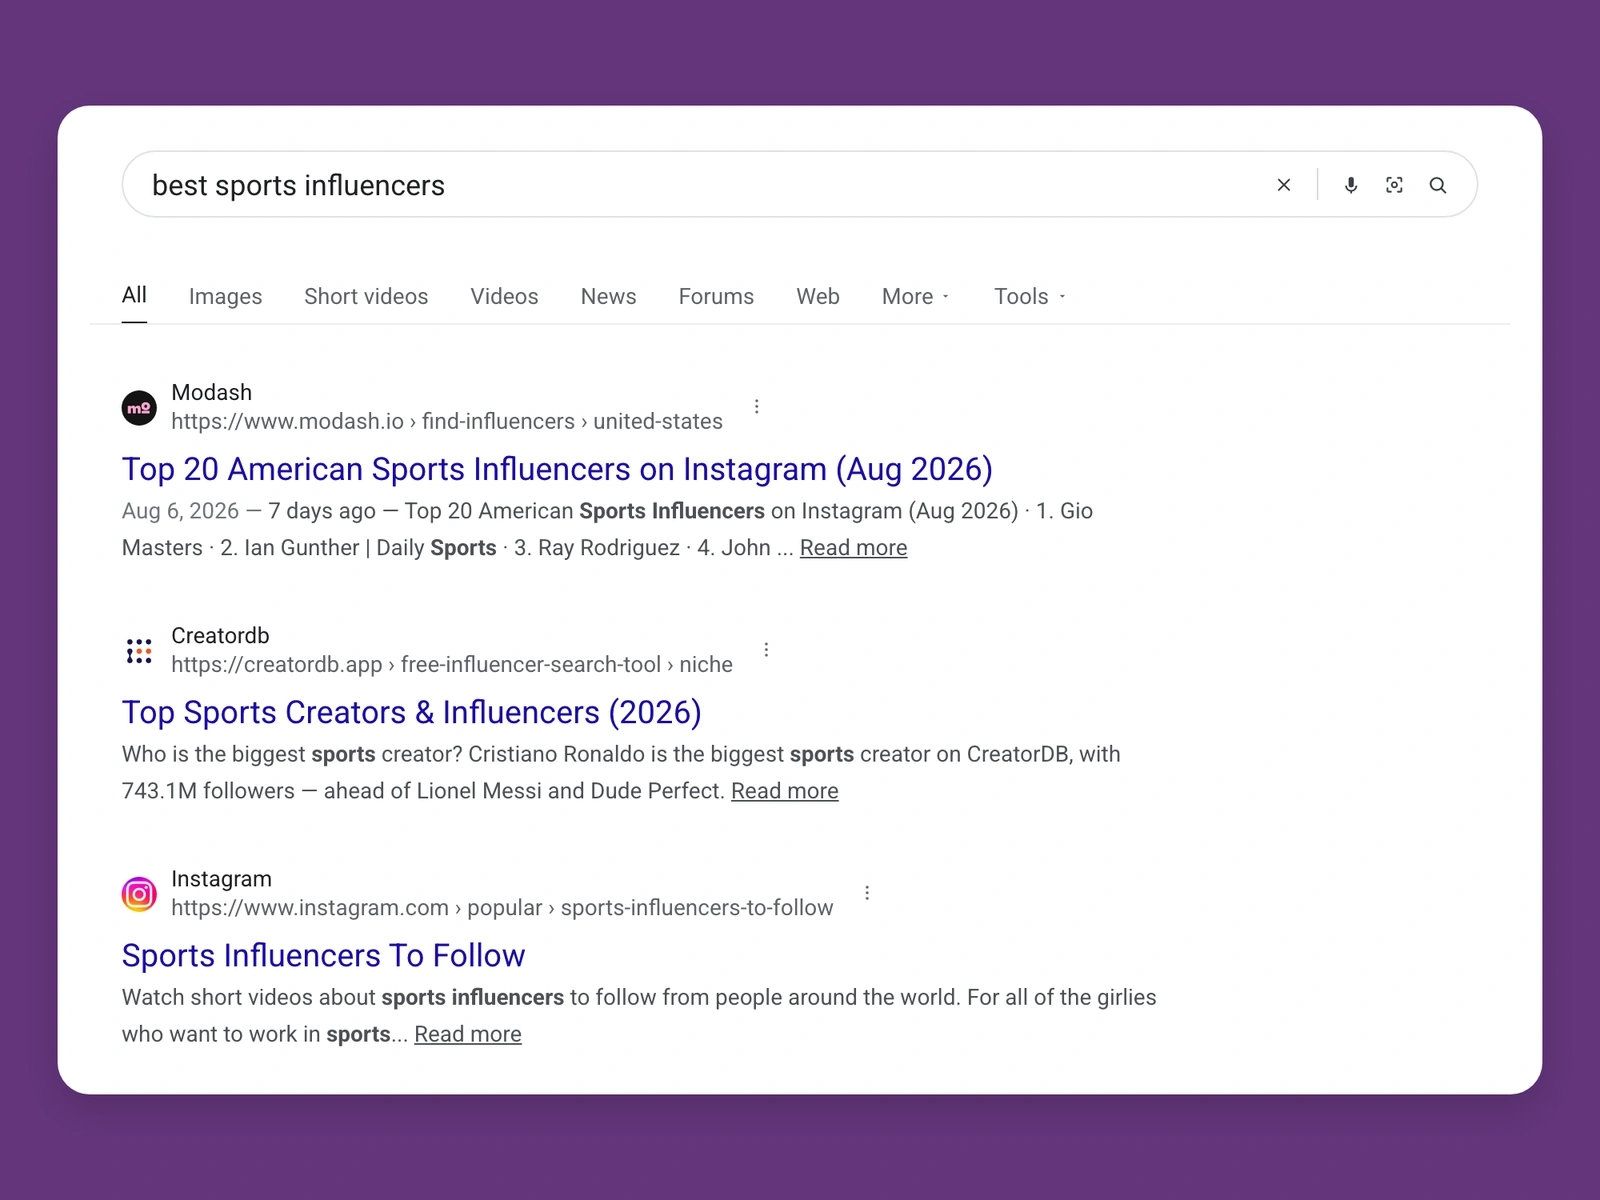Viewport: 1600px width, 1200px height.
Task: Click the creatordb.app free-influencer-search-tool URL
Action: pos(452,665)
